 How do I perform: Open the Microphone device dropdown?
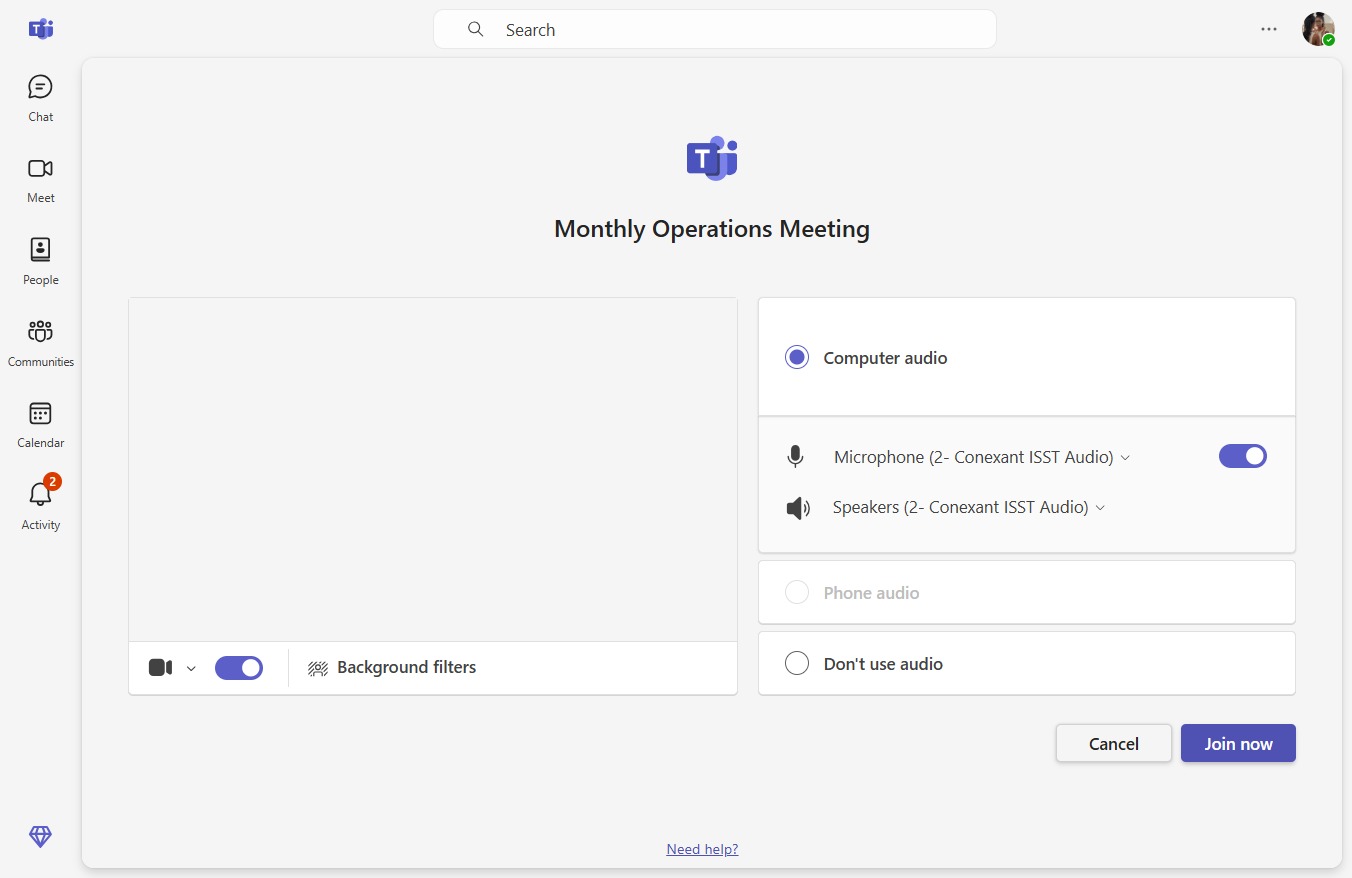(982, 457)
